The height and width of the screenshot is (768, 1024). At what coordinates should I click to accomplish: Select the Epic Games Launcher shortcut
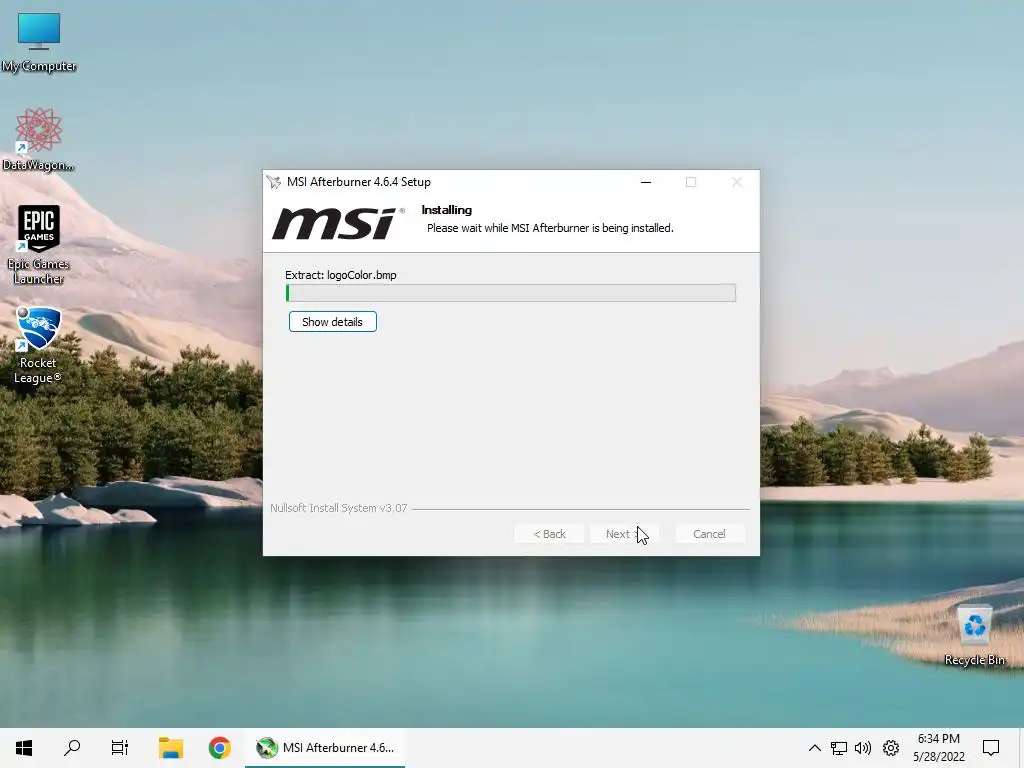(39, 244)
